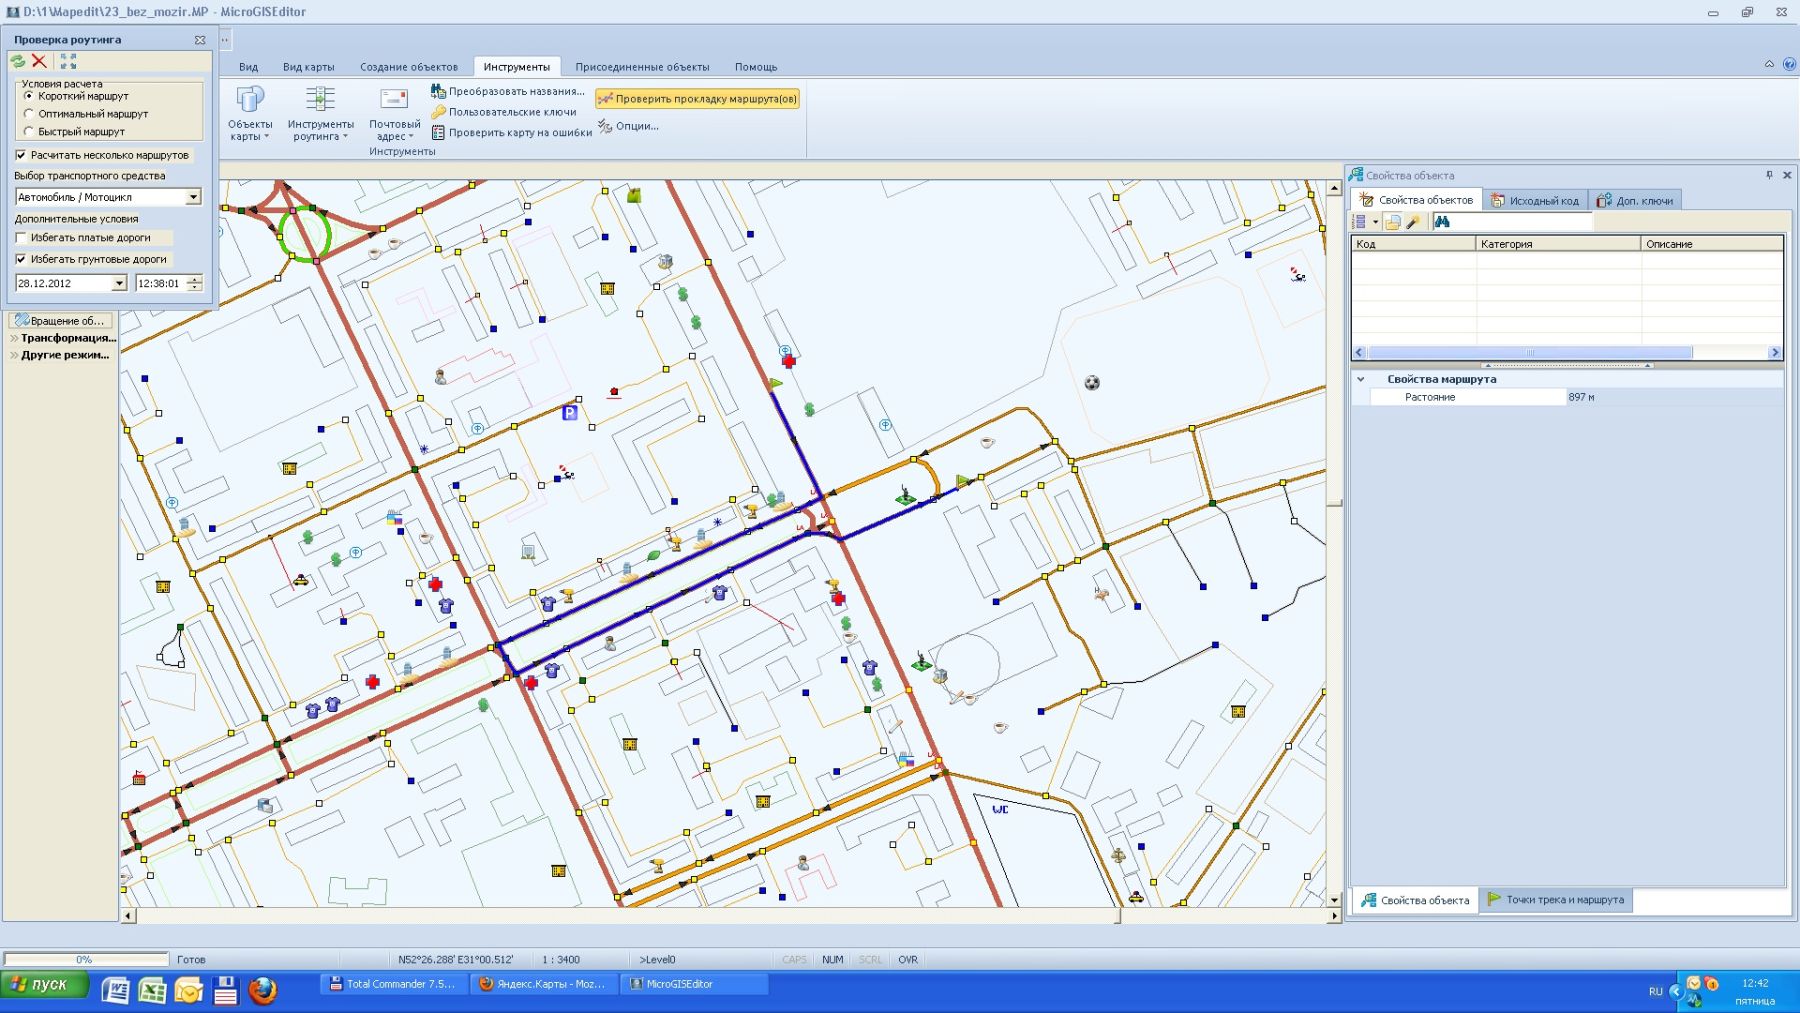Image resolution: width=1800 pixels, height=1013 pixels.
Task: Click the red X delete route icon
Action: (x=39, y=62)
